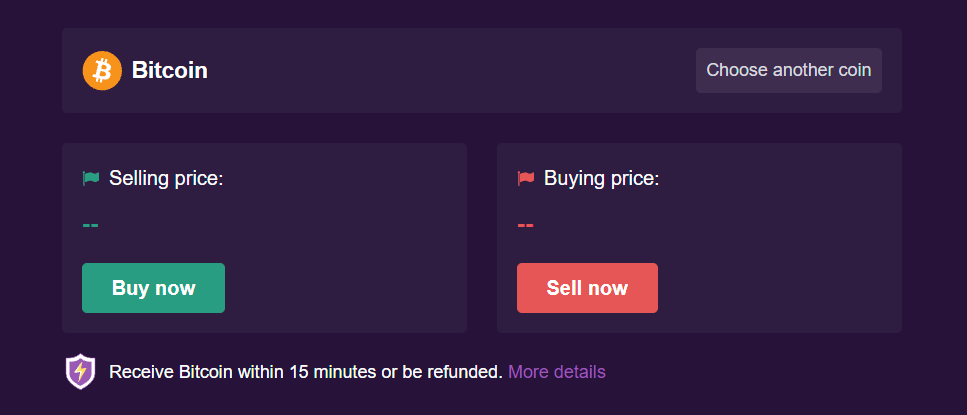Select the Buying price label text
Viewport: 967px width, 415px height.
[x=601, y=179]
